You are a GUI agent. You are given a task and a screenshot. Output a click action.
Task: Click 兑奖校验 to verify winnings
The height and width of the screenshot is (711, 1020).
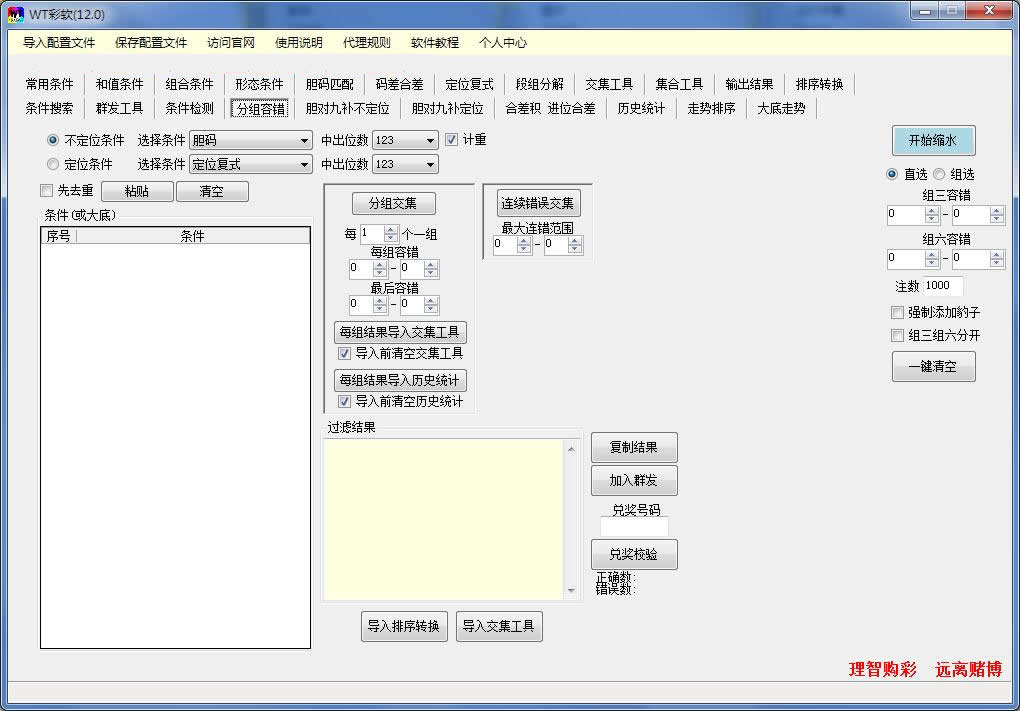click(634, 554)
